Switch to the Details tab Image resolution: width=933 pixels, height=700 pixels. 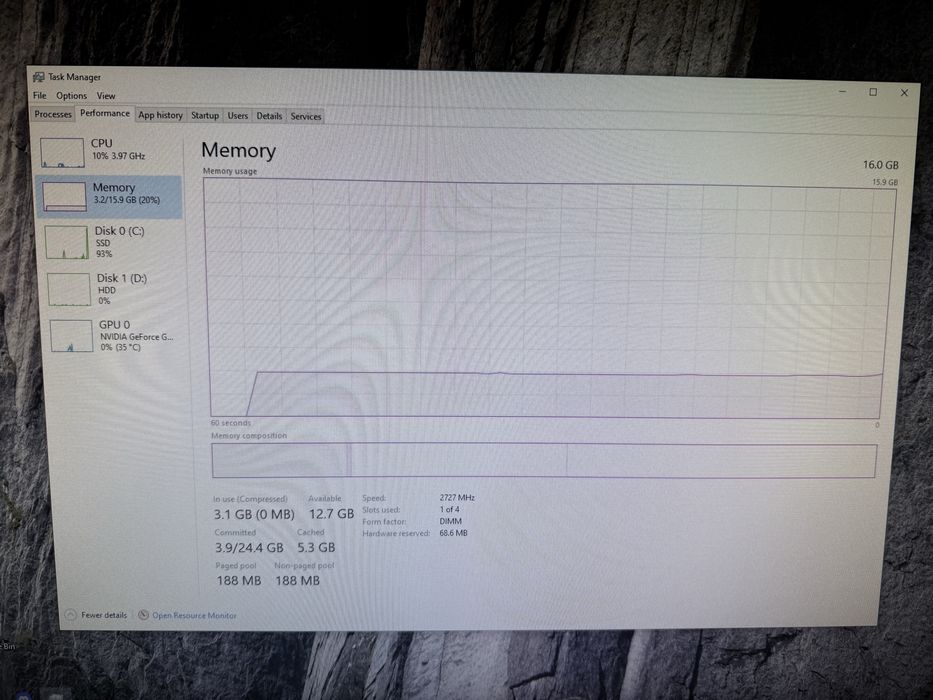pyautogui.click(x=269, y=116)
